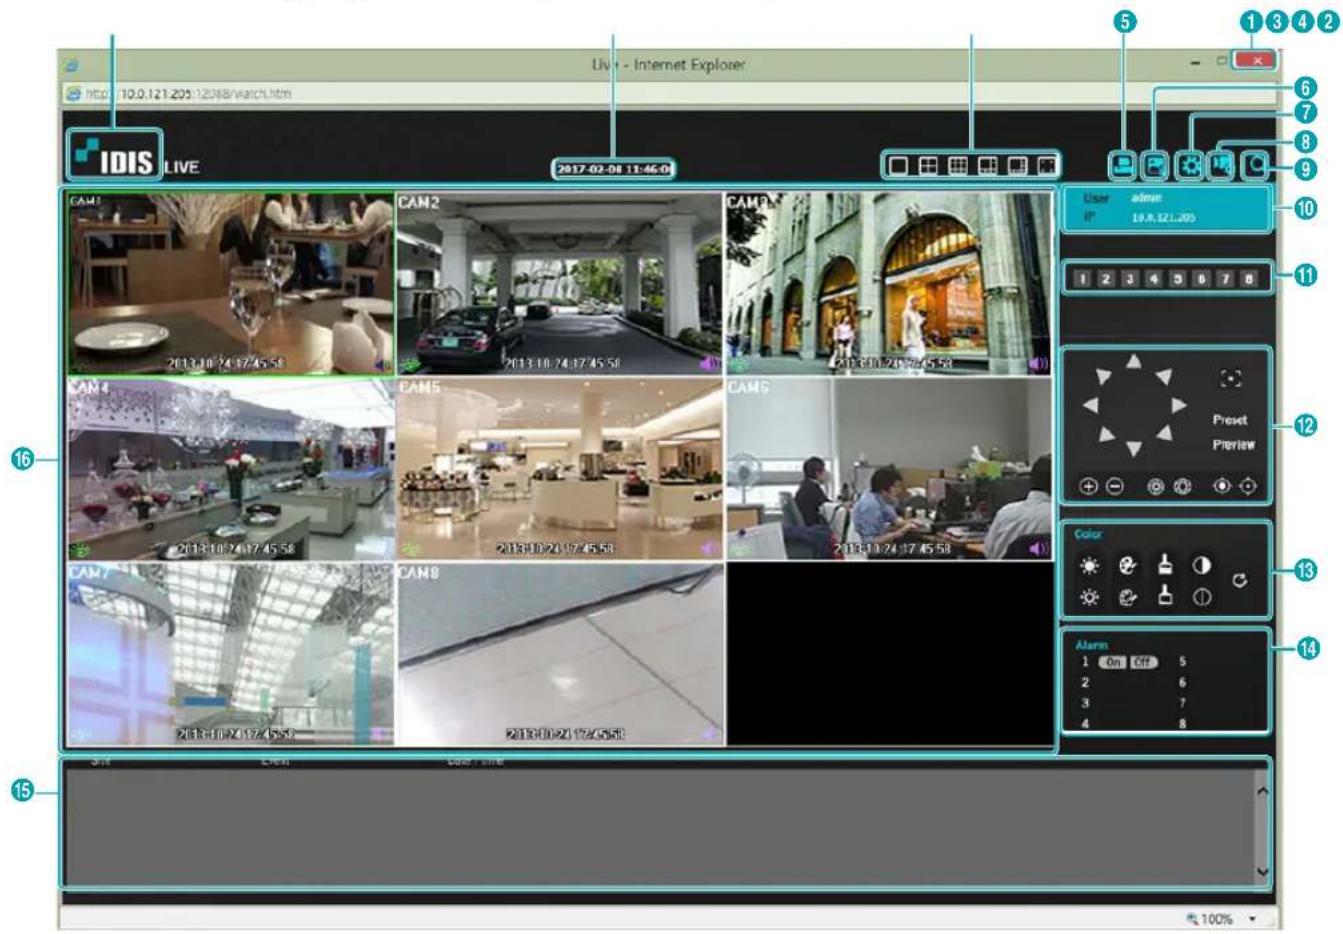Pan PTZ camera right with right arrow
The width and height of the screenshot is (1343, 934).
[1178, 405]
